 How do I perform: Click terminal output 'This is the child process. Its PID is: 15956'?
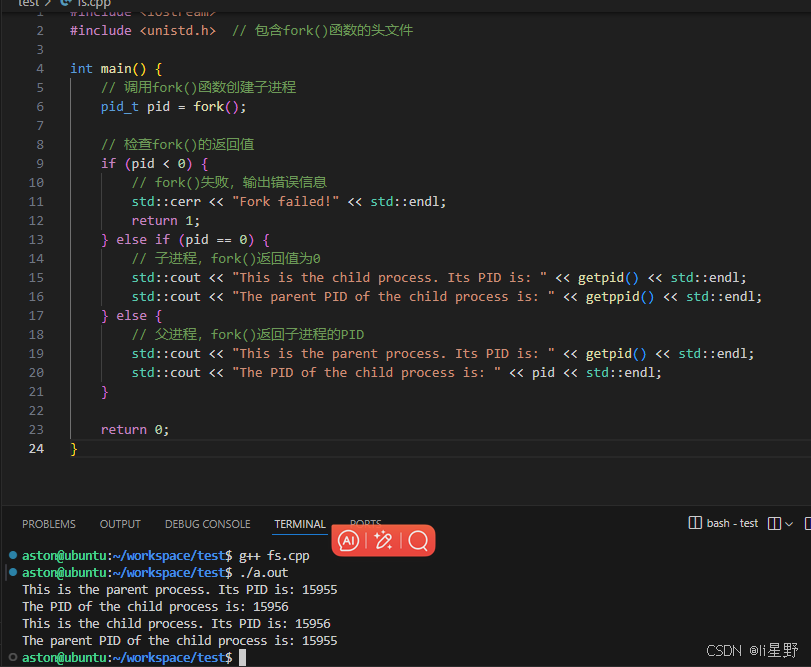pyautogui.click(x=176, y=624)
